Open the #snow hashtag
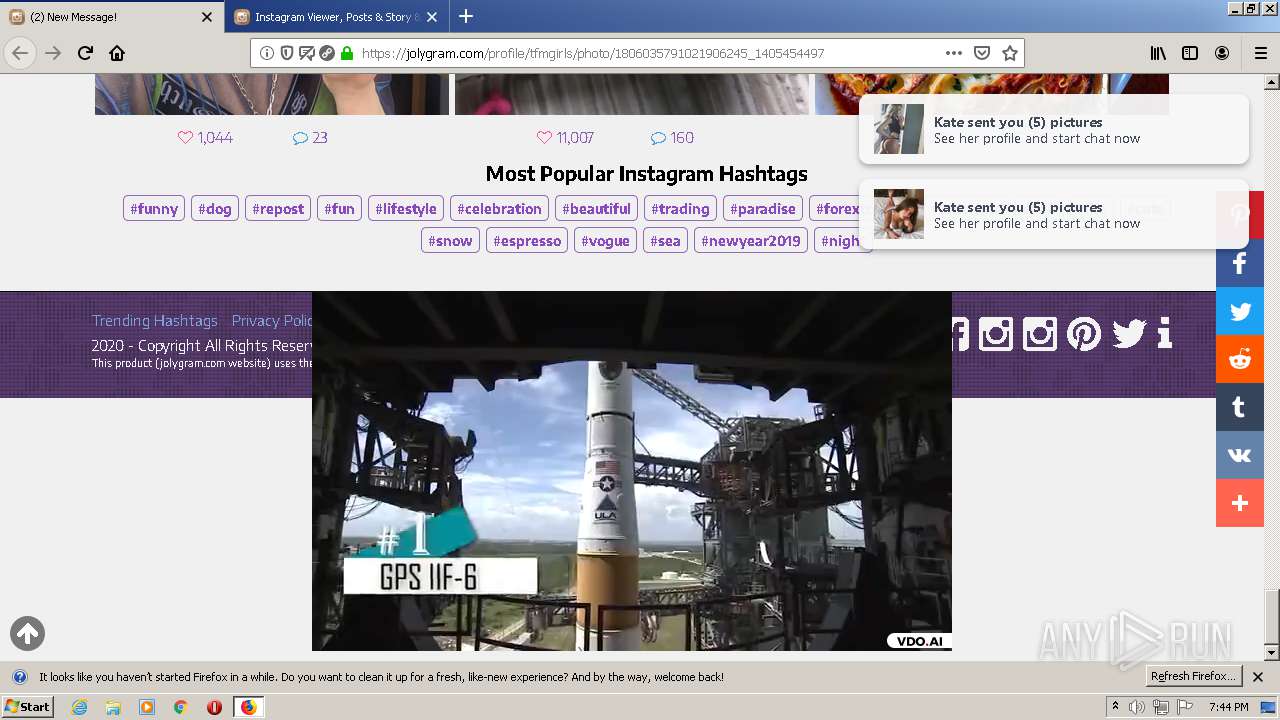The width and height of the screenshot is (1280, 720). (450, 241)
